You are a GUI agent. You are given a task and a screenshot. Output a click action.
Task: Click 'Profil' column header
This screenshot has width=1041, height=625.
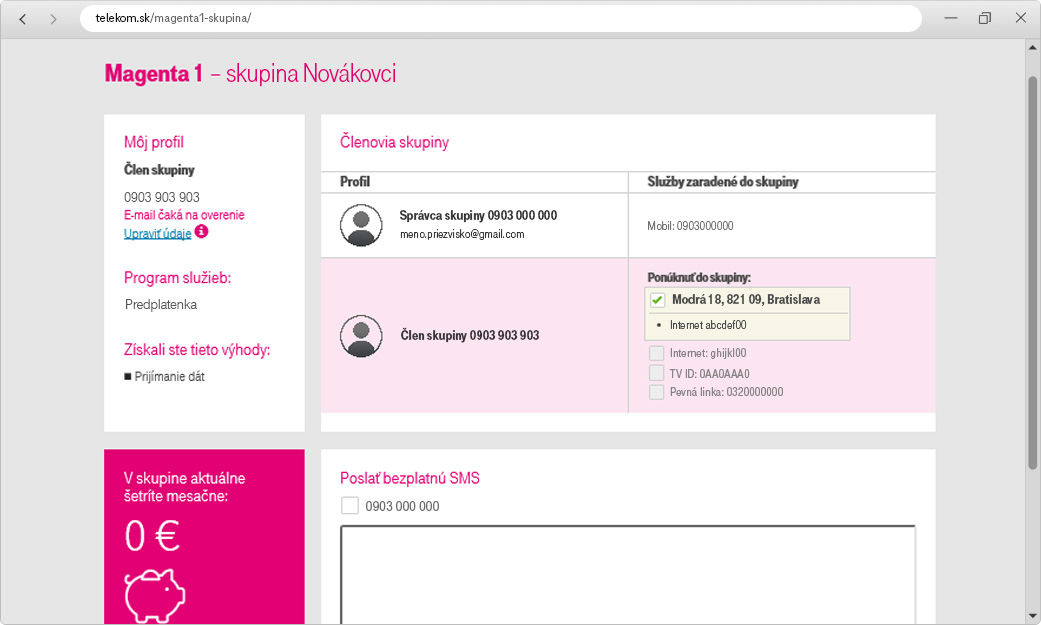tap(355, 182)
